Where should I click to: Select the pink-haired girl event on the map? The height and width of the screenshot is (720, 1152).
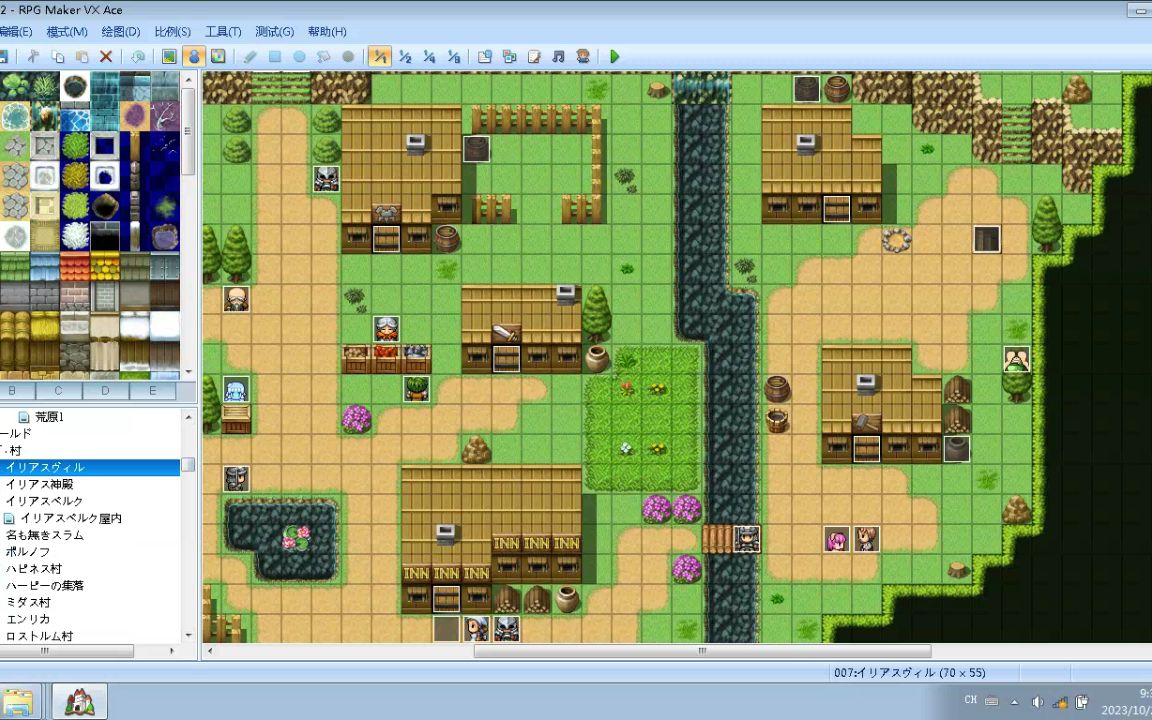(x=836, y=539)
